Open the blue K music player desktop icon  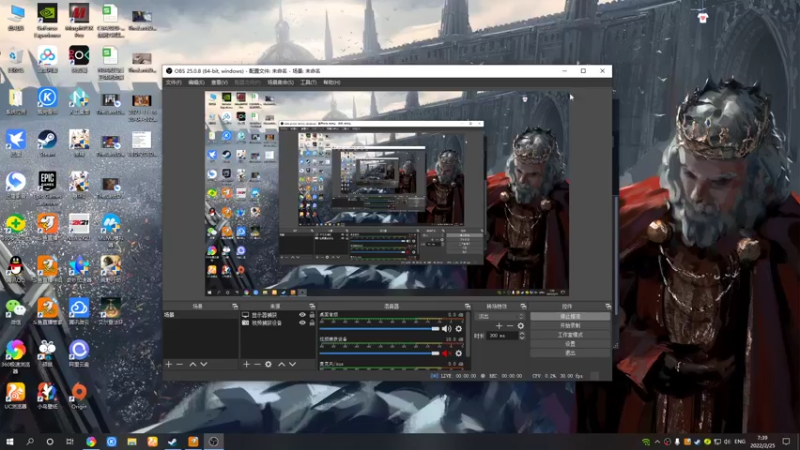tap(47, 101)
